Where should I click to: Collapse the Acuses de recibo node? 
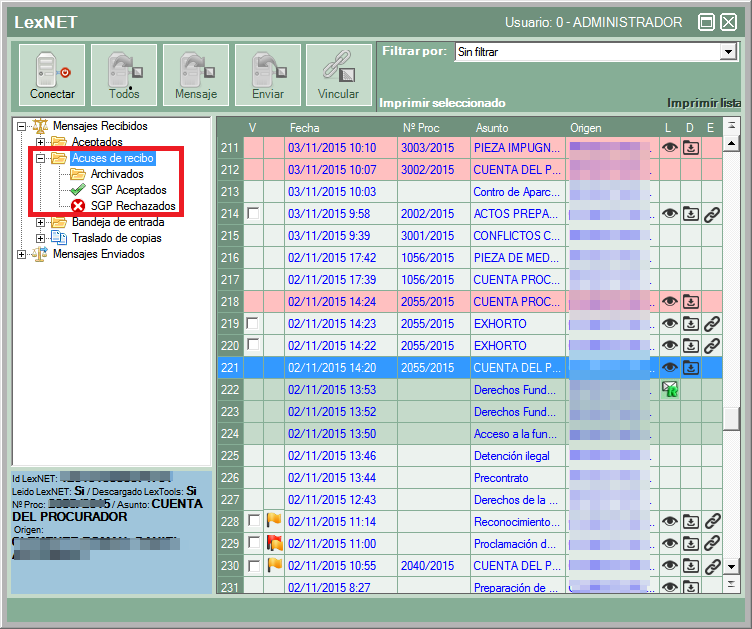(41, 159)
